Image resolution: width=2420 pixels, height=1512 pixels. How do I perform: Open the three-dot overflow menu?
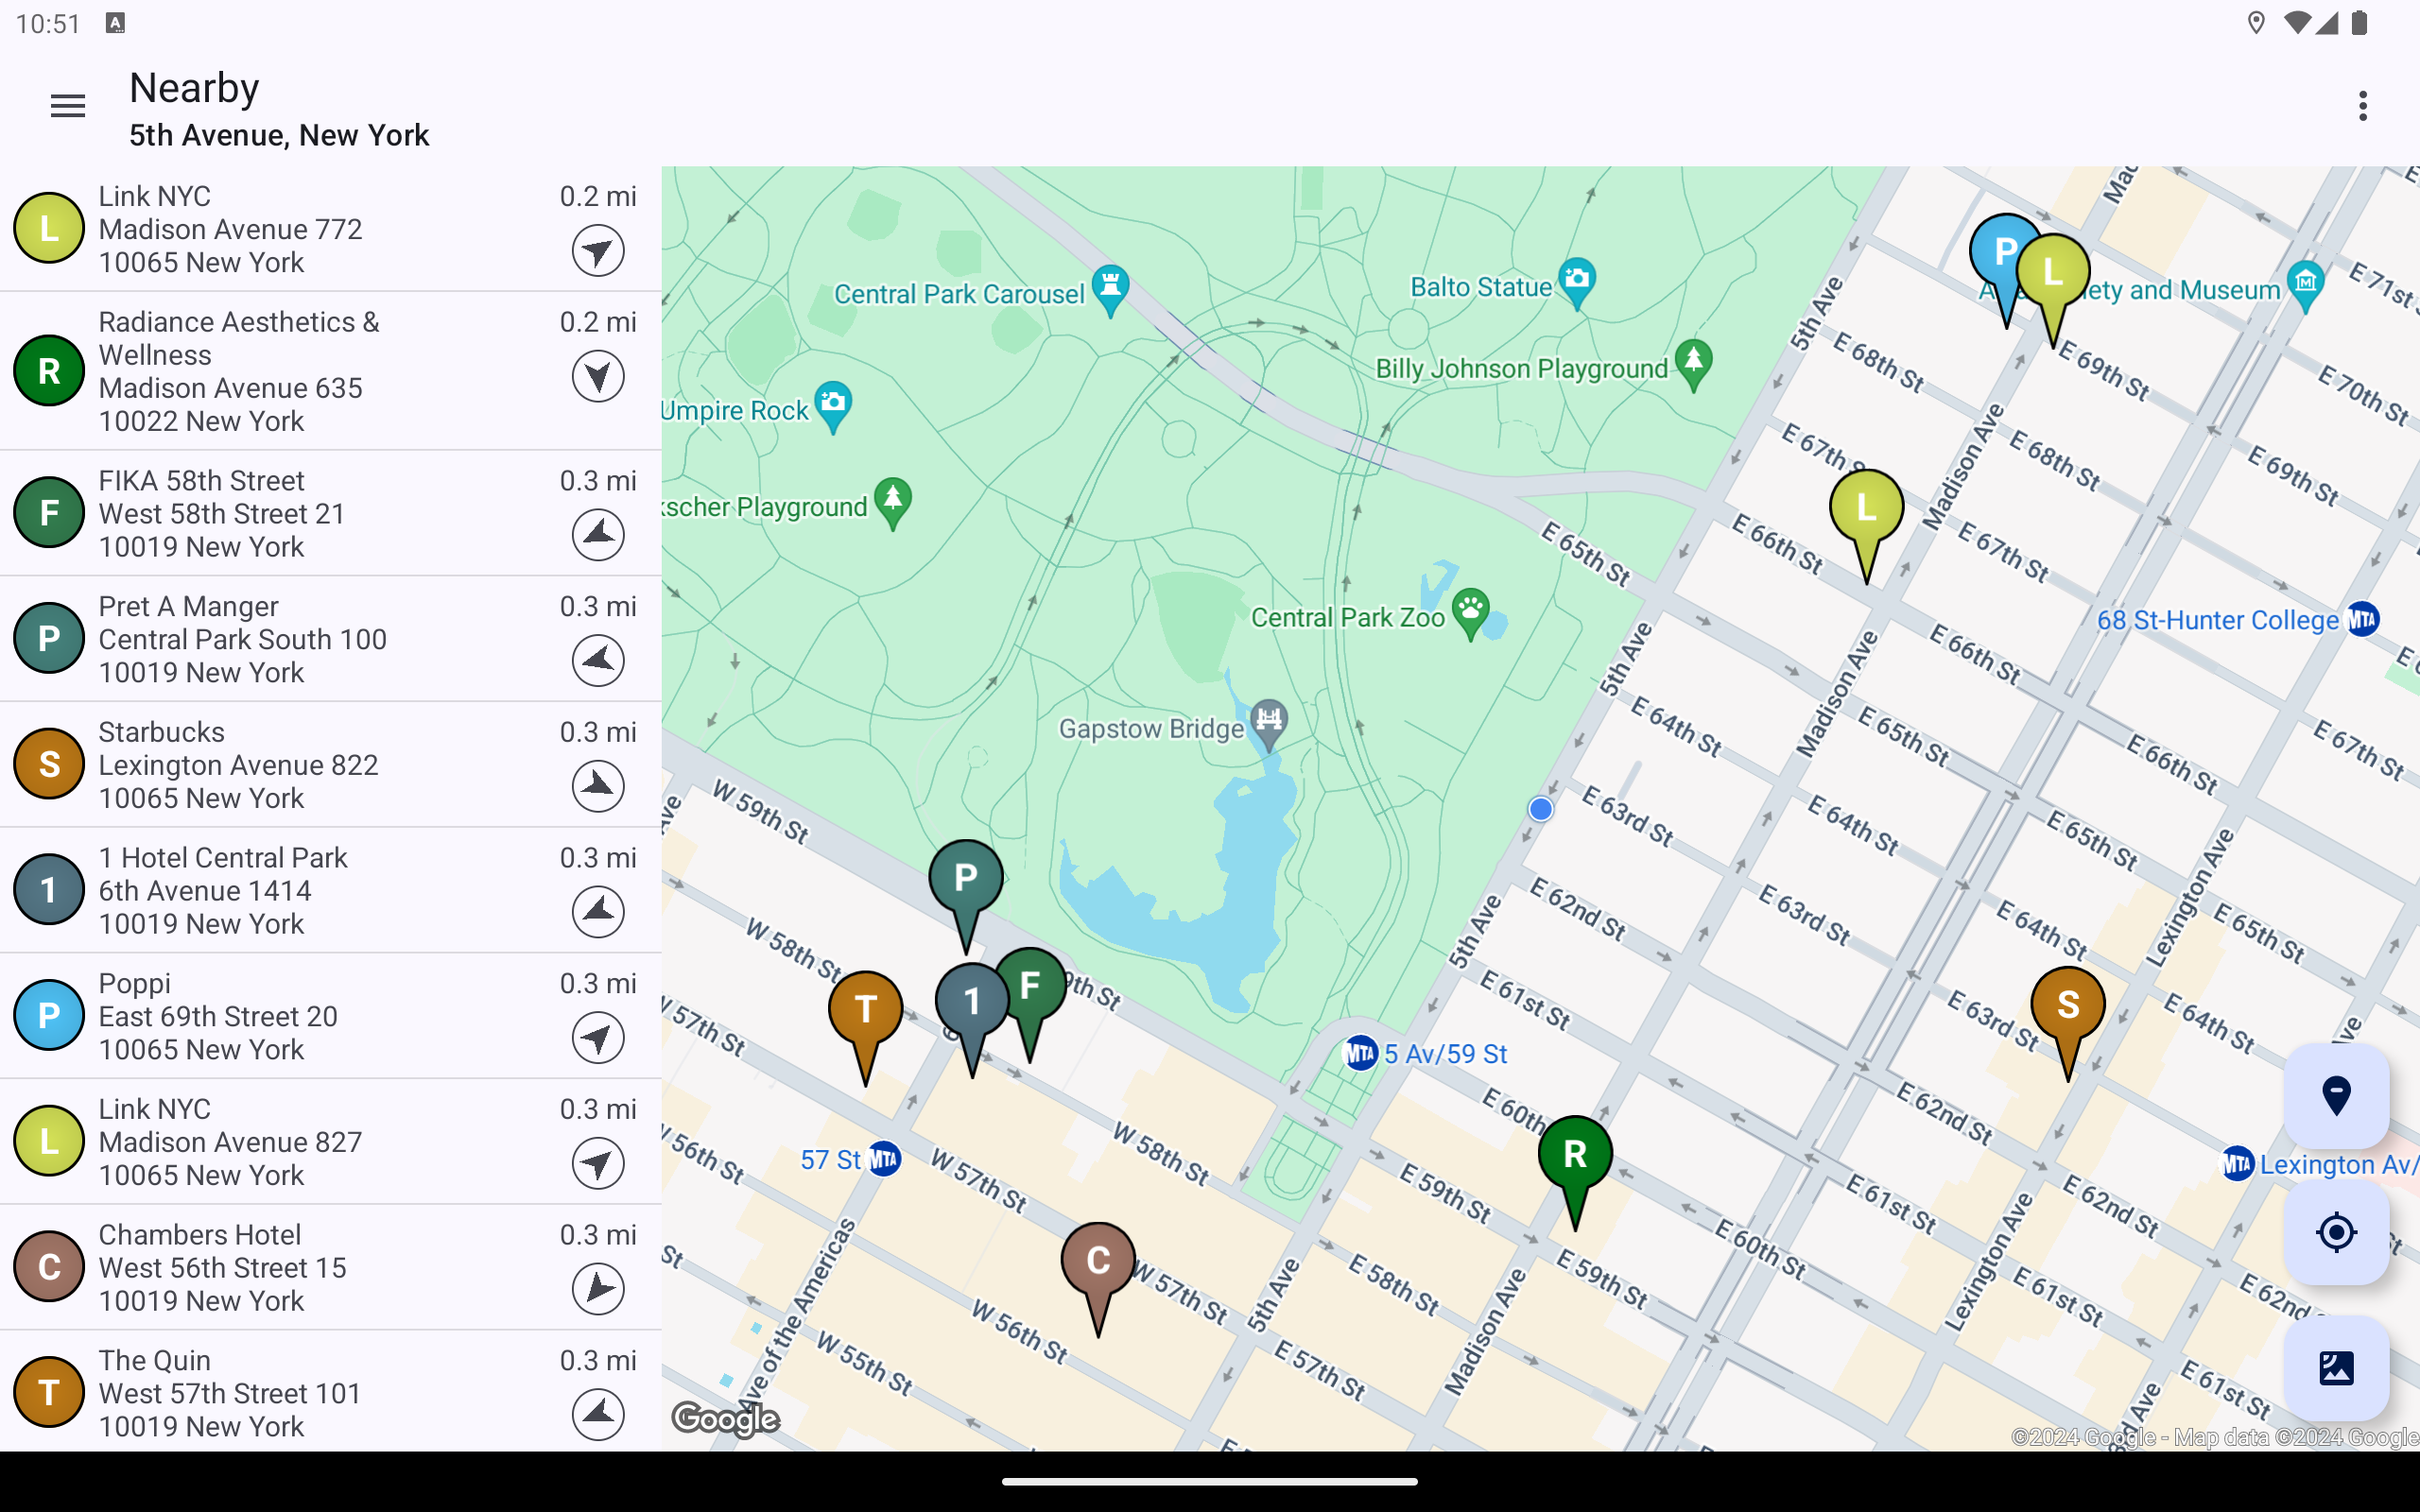click(2363, 106)
